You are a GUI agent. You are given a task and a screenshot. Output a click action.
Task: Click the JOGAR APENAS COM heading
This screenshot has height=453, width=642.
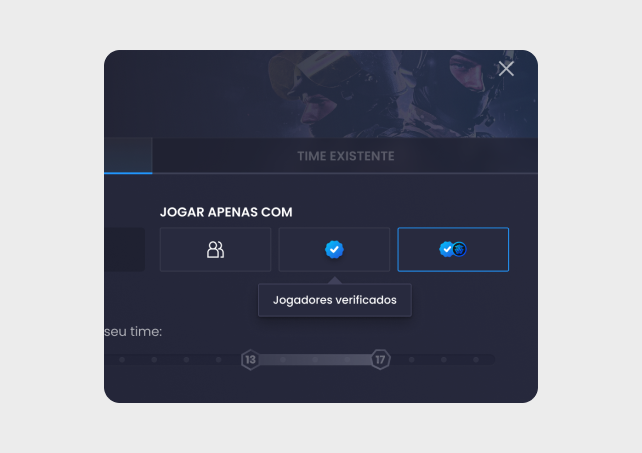coord(233,212)
